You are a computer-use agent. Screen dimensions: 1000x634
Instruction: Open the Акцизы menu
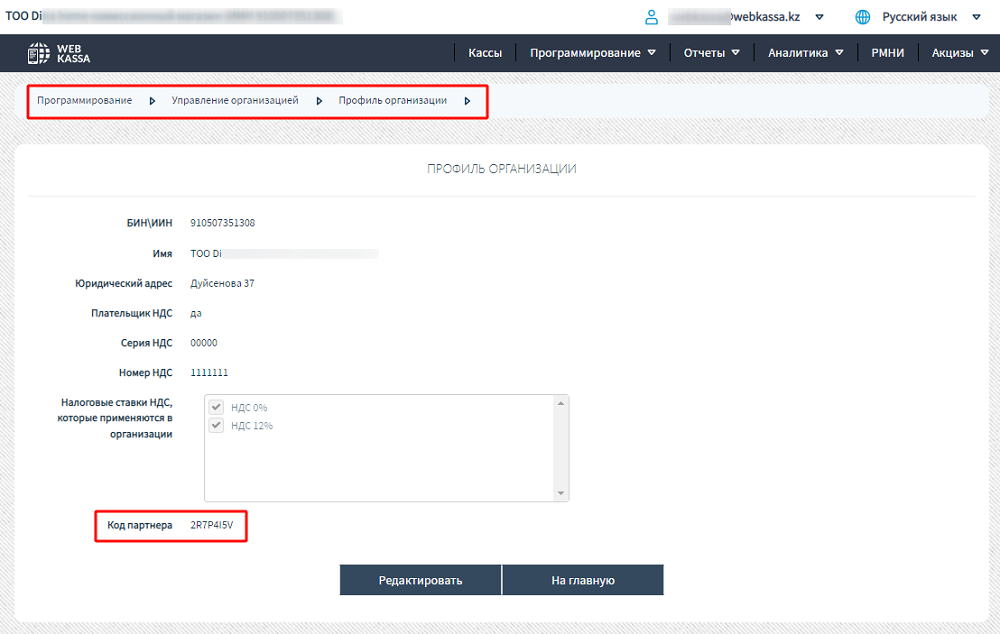[952, 53]
